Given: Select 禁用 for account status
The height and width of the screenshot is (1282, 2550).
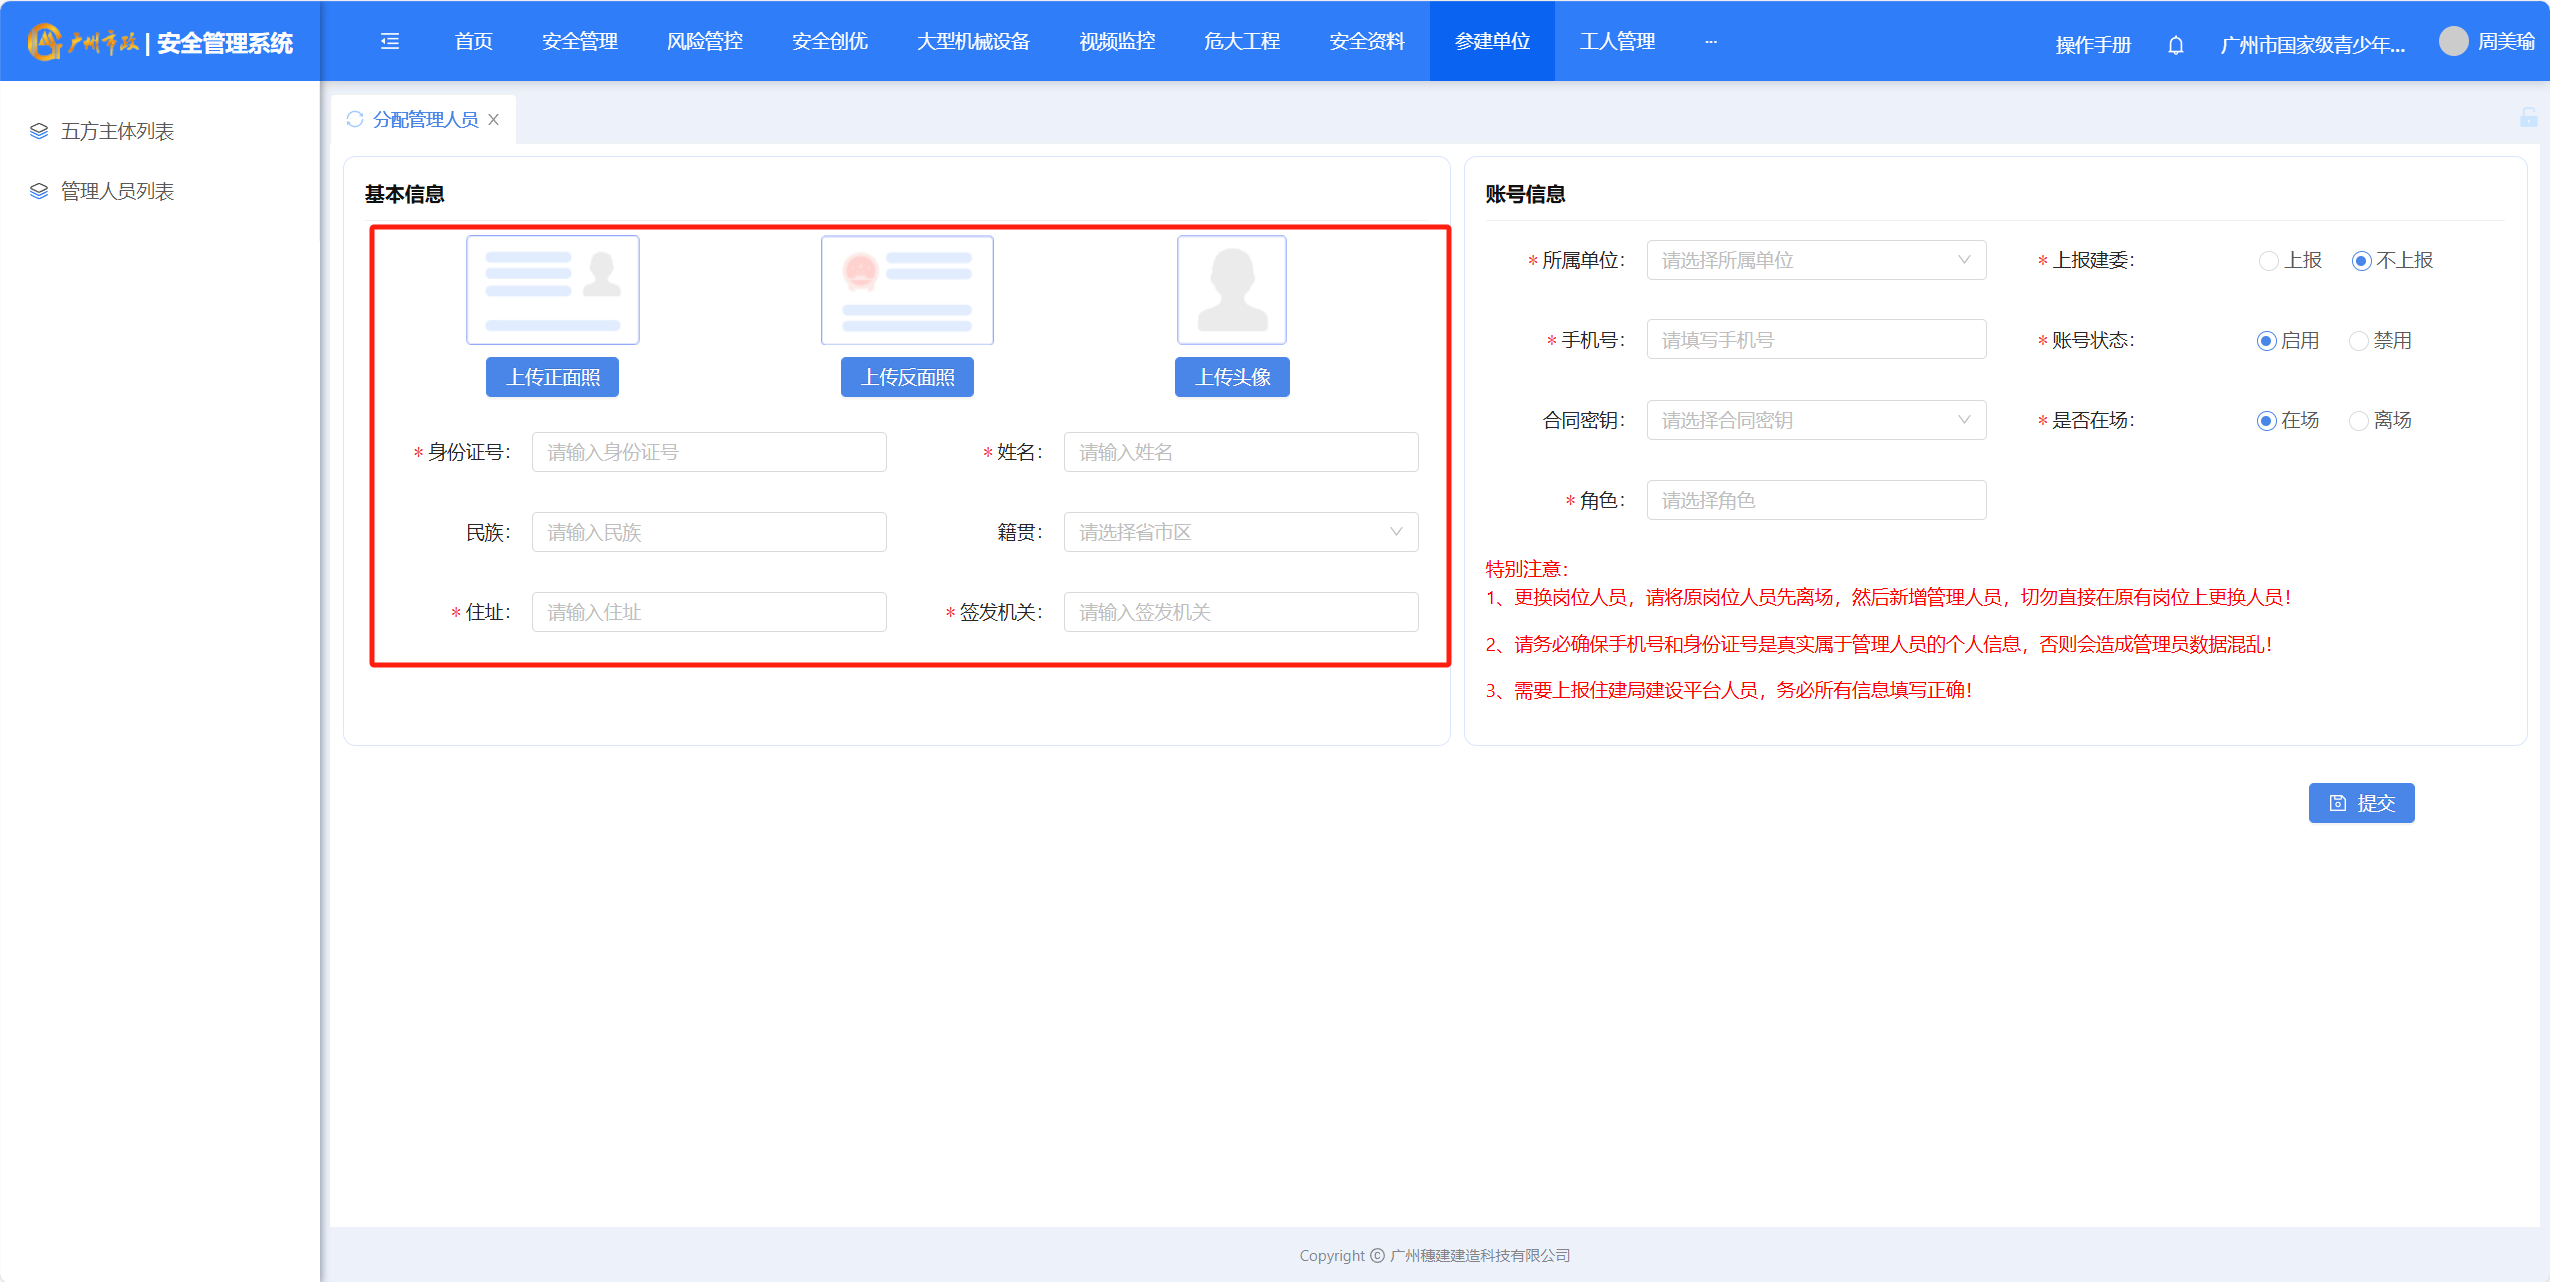Looking at the screenshot, I should click(2359, 341).
